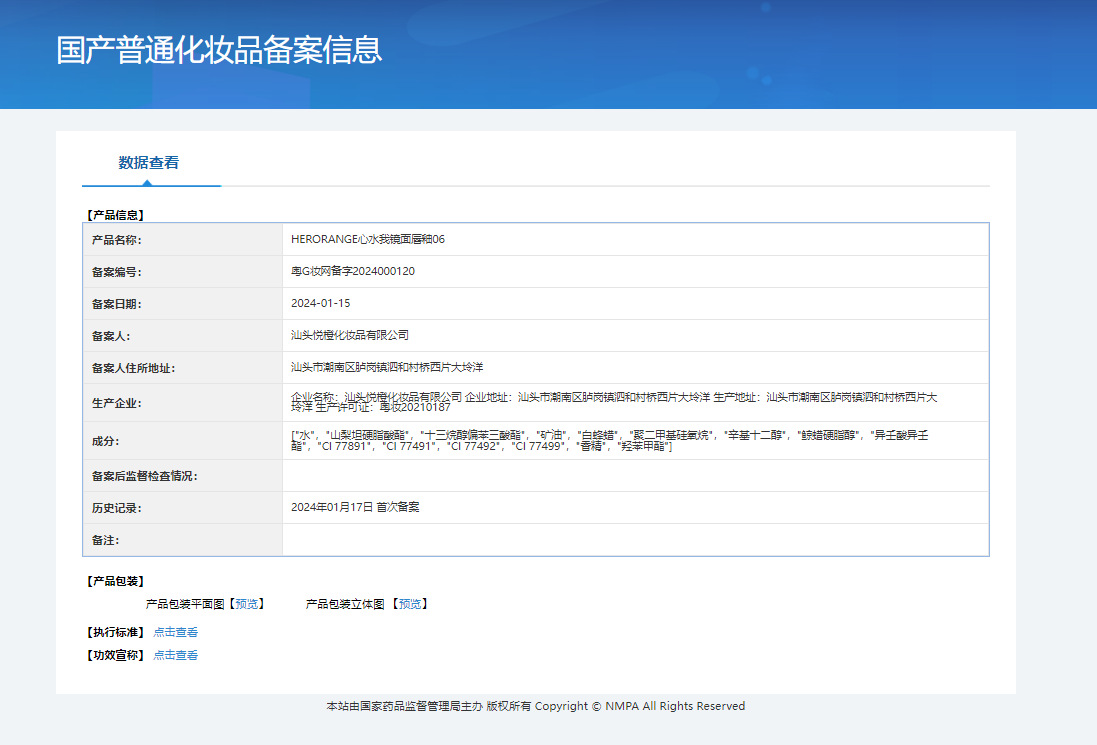This screenshot has width=1097, height=745.
Task: Click the ingredients list text in 成分 row
Action: click(x=609, y=441)
